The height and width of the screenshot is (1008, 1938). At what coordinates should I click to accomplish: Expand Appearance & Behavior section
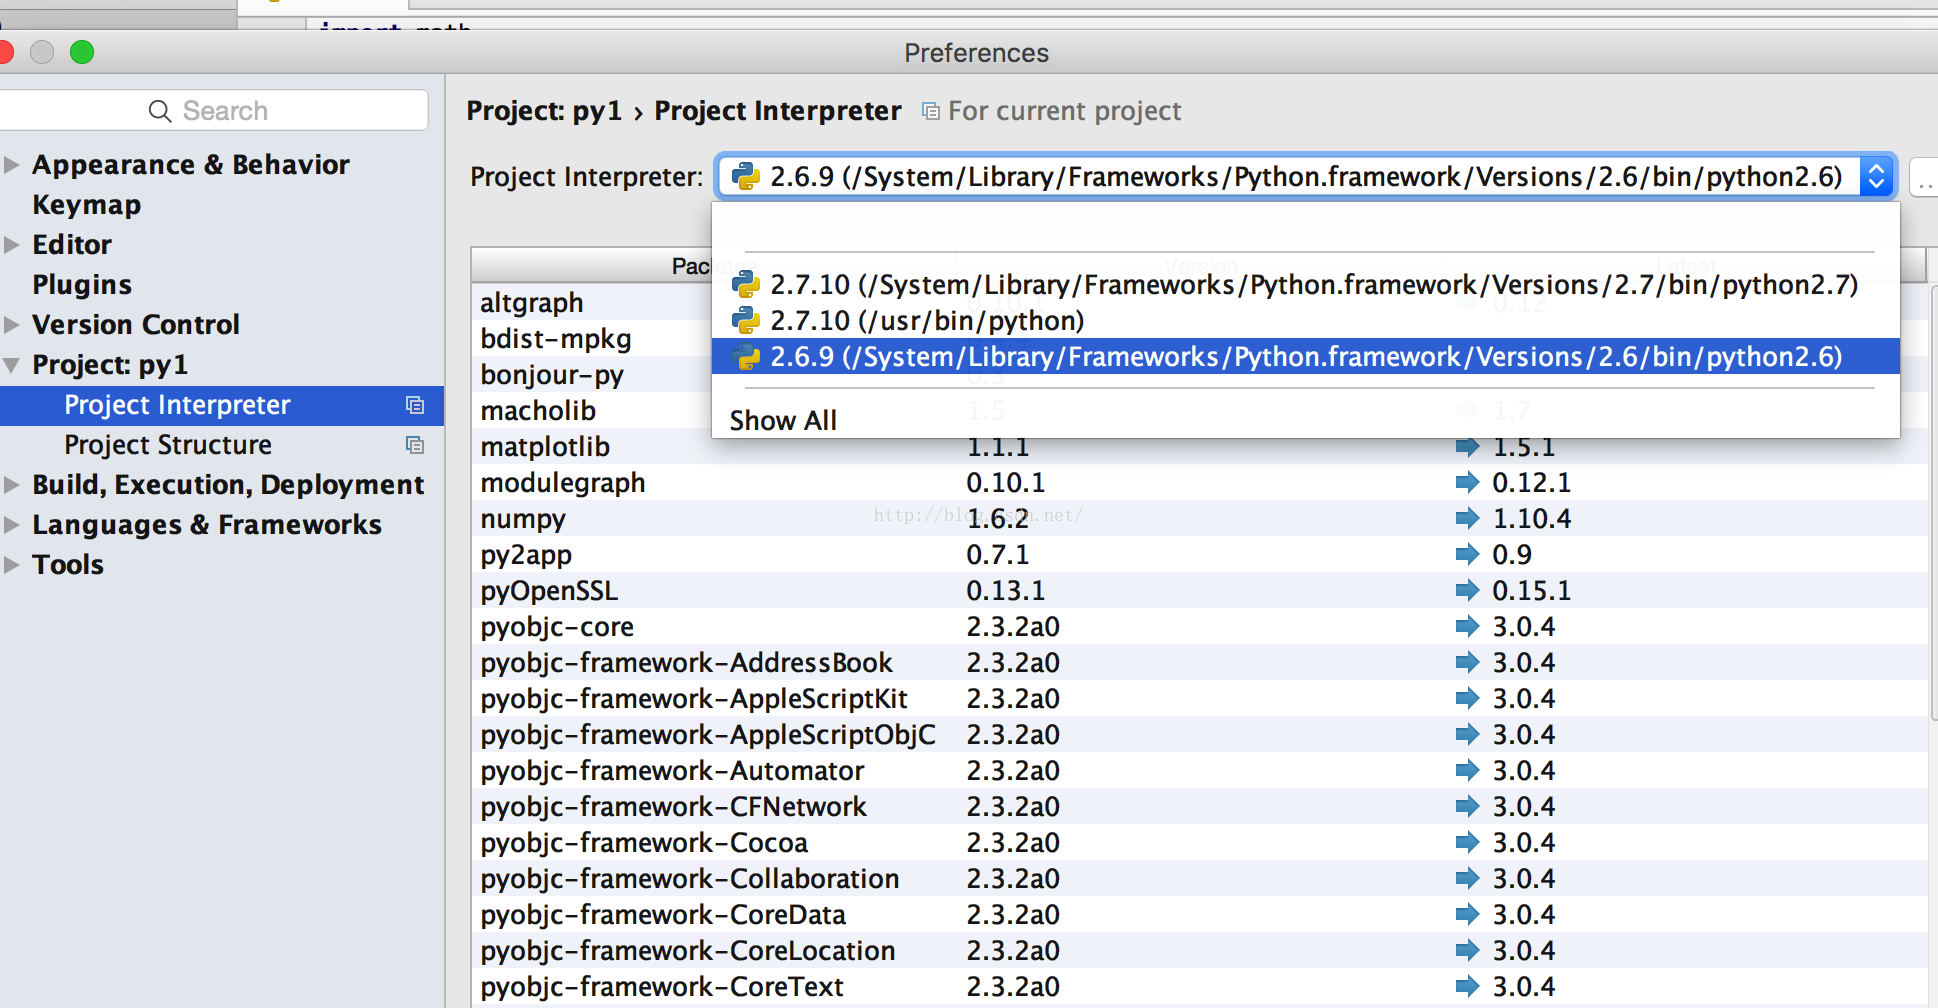(11, 164)
